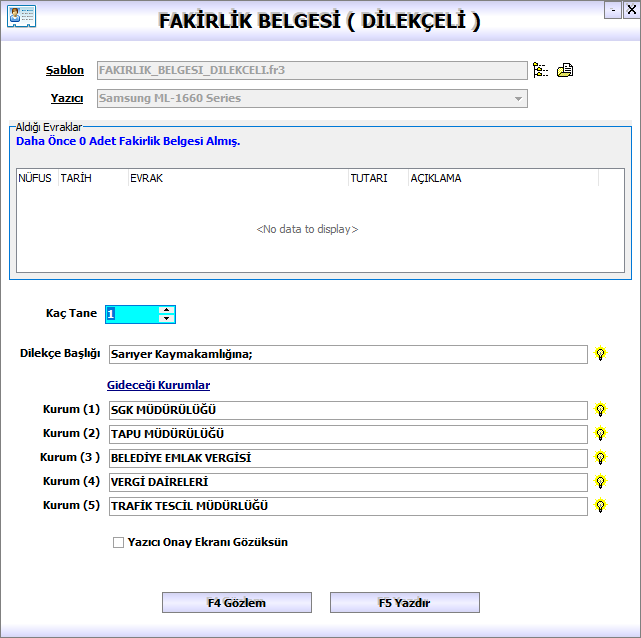The image size is (641, 638).
Task: Open the Yazıcı printer dropdown
Action: [x=518, y=99]
